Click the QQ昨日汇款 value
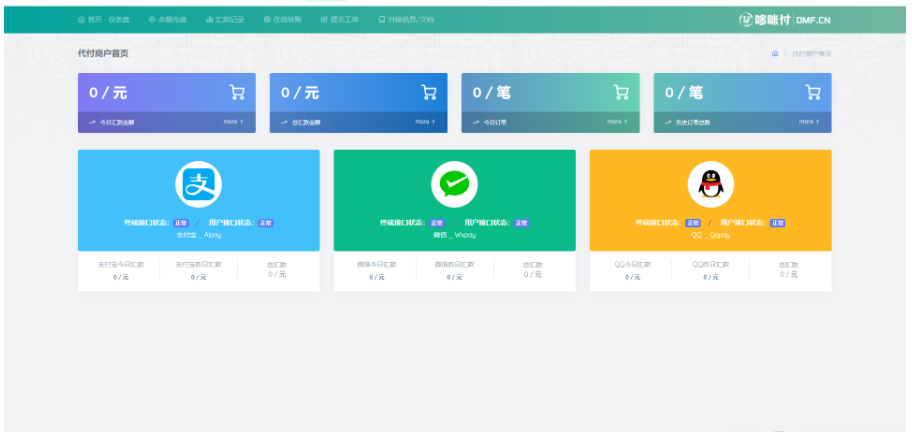912x432 pixels. click(710, 277)
